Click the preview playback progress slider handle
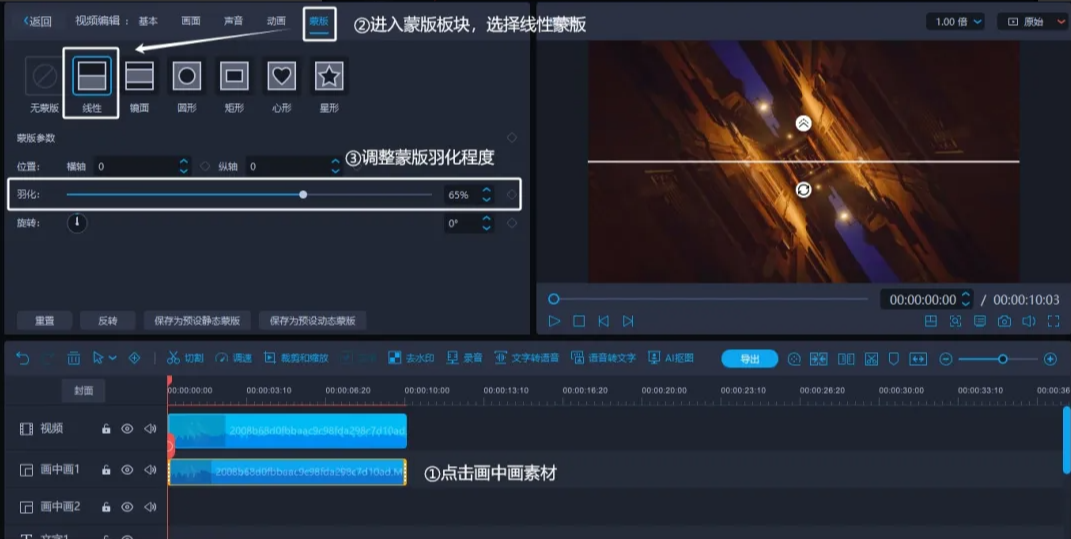The image size is (1071, 539). [x=554, y=299]
